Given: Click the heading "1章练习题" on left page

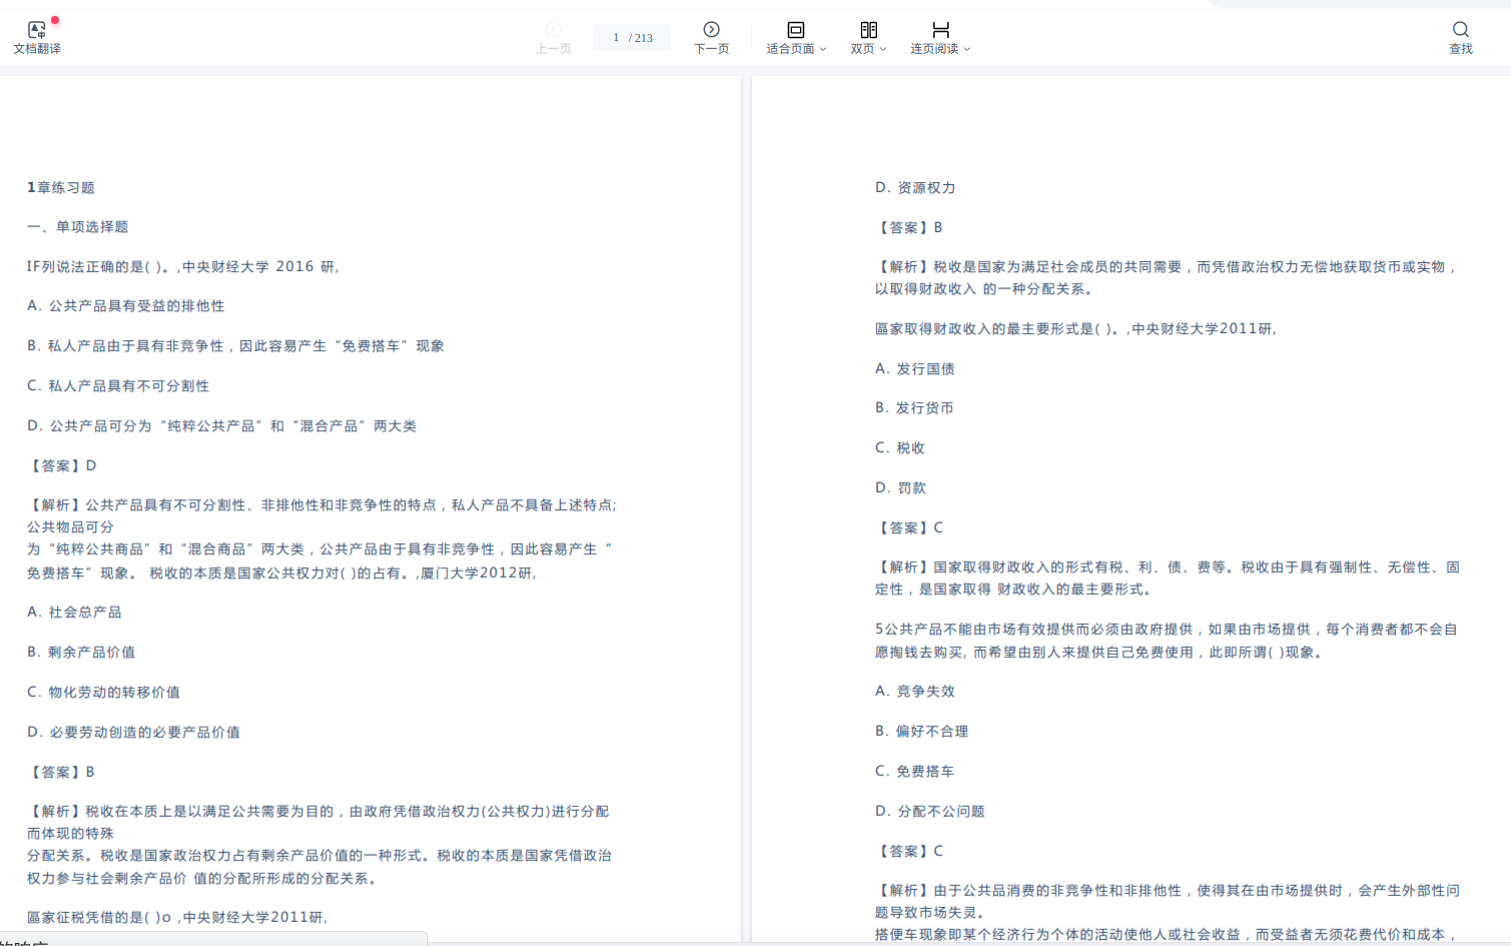Looking at the screenshot, I should (61, 188).
